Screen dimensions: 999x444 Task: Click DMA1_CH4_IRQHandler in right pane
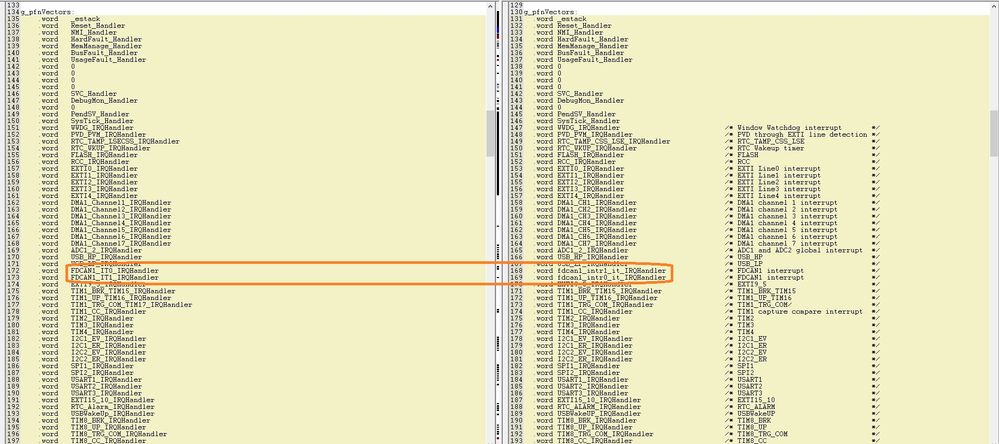point(596,223)
